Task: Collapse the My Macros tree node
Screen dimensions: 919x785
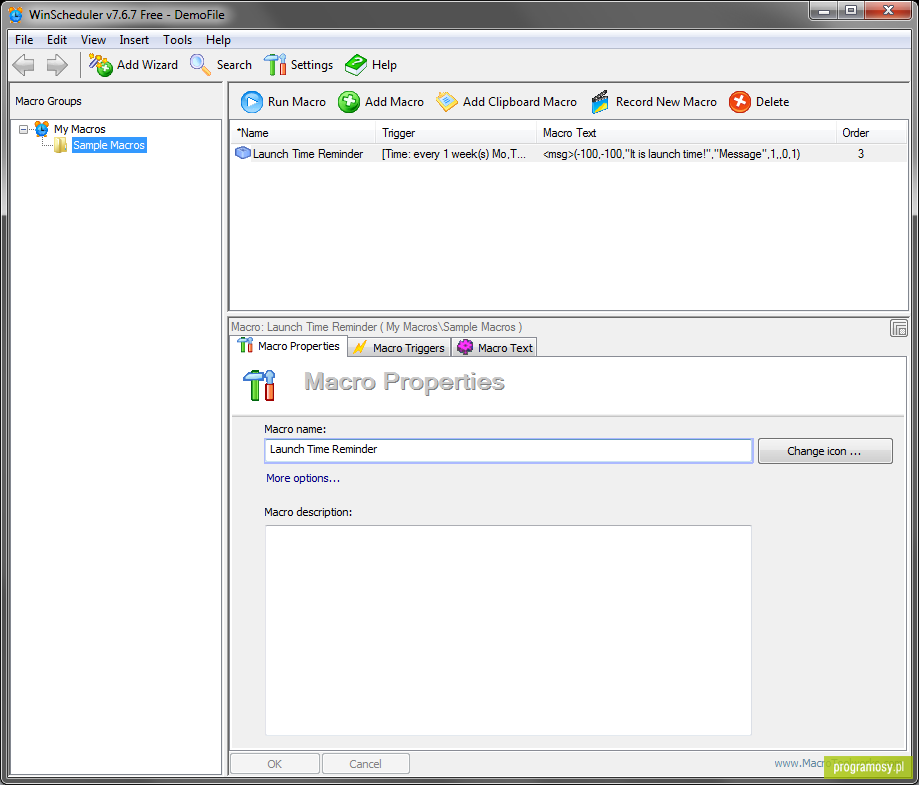Action: pyautogui.click(x=23, y=129)
